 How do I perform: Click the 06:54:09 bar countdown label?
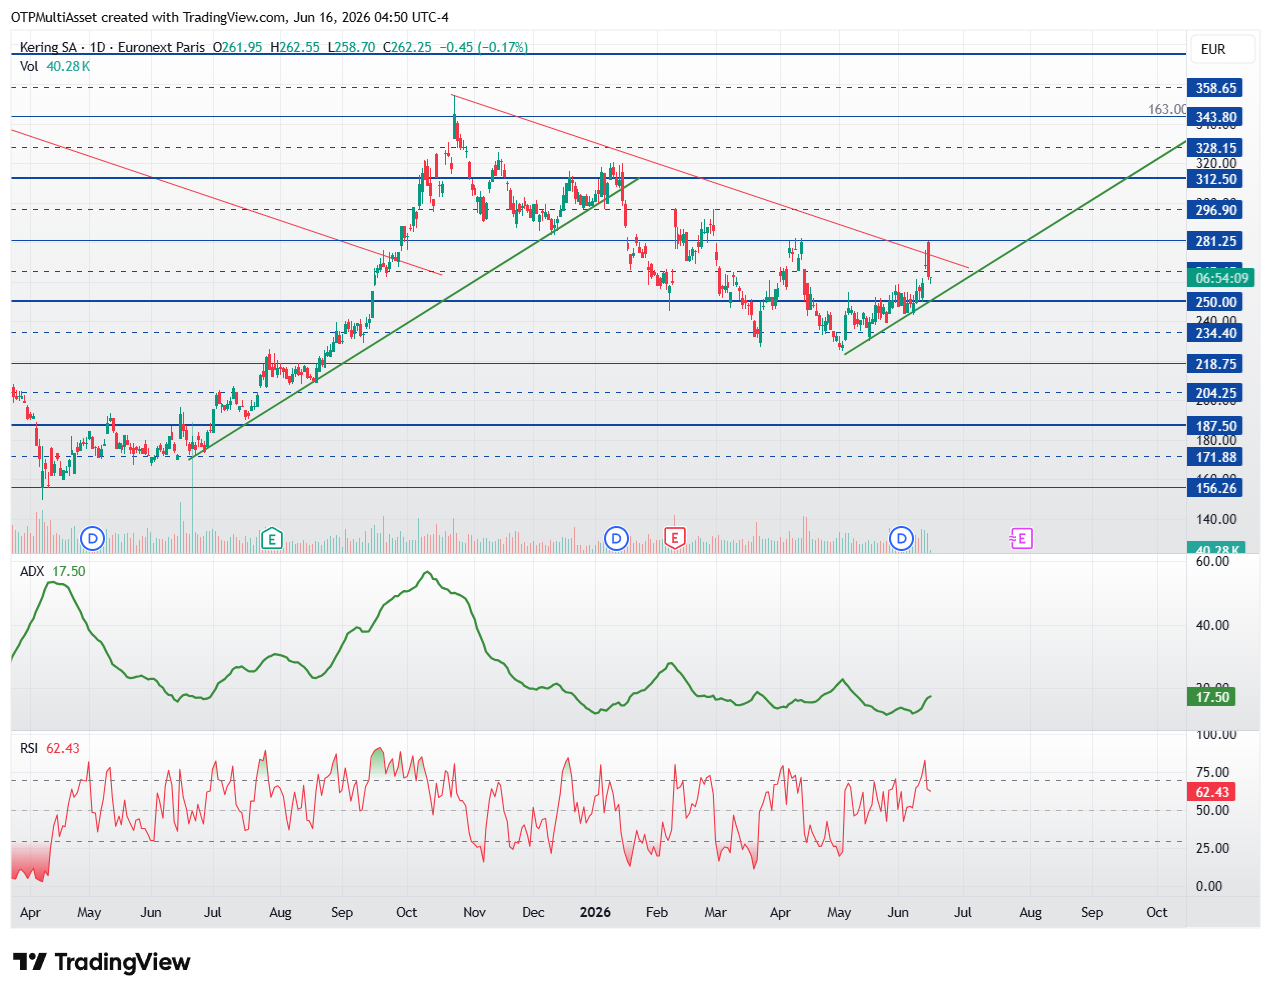tap(1221, 278)
